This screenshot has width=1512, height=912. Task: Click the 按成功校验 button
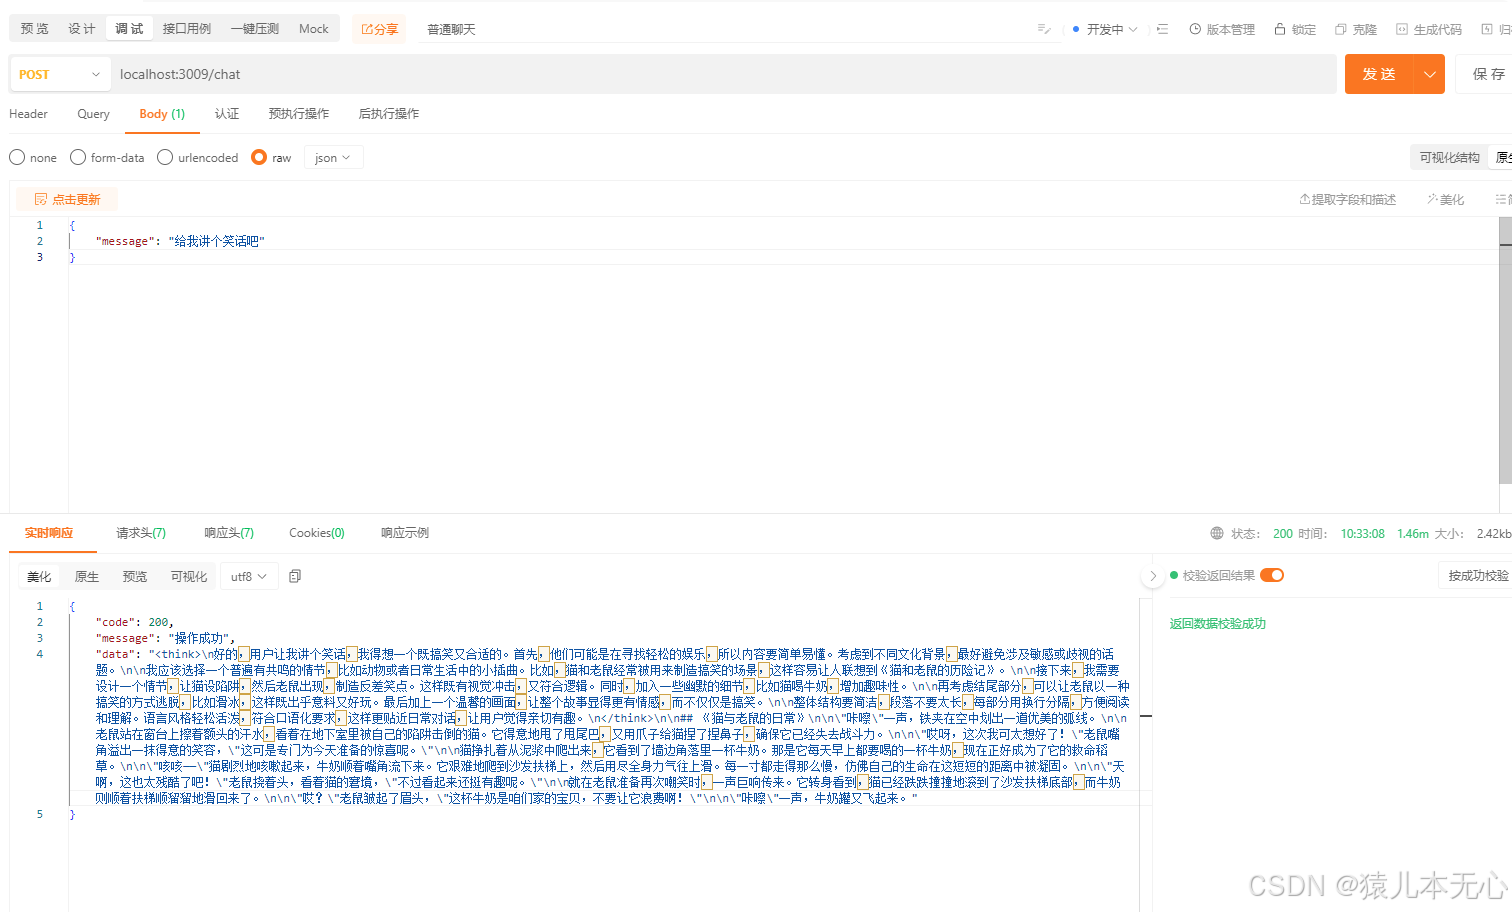point(1475,575)
